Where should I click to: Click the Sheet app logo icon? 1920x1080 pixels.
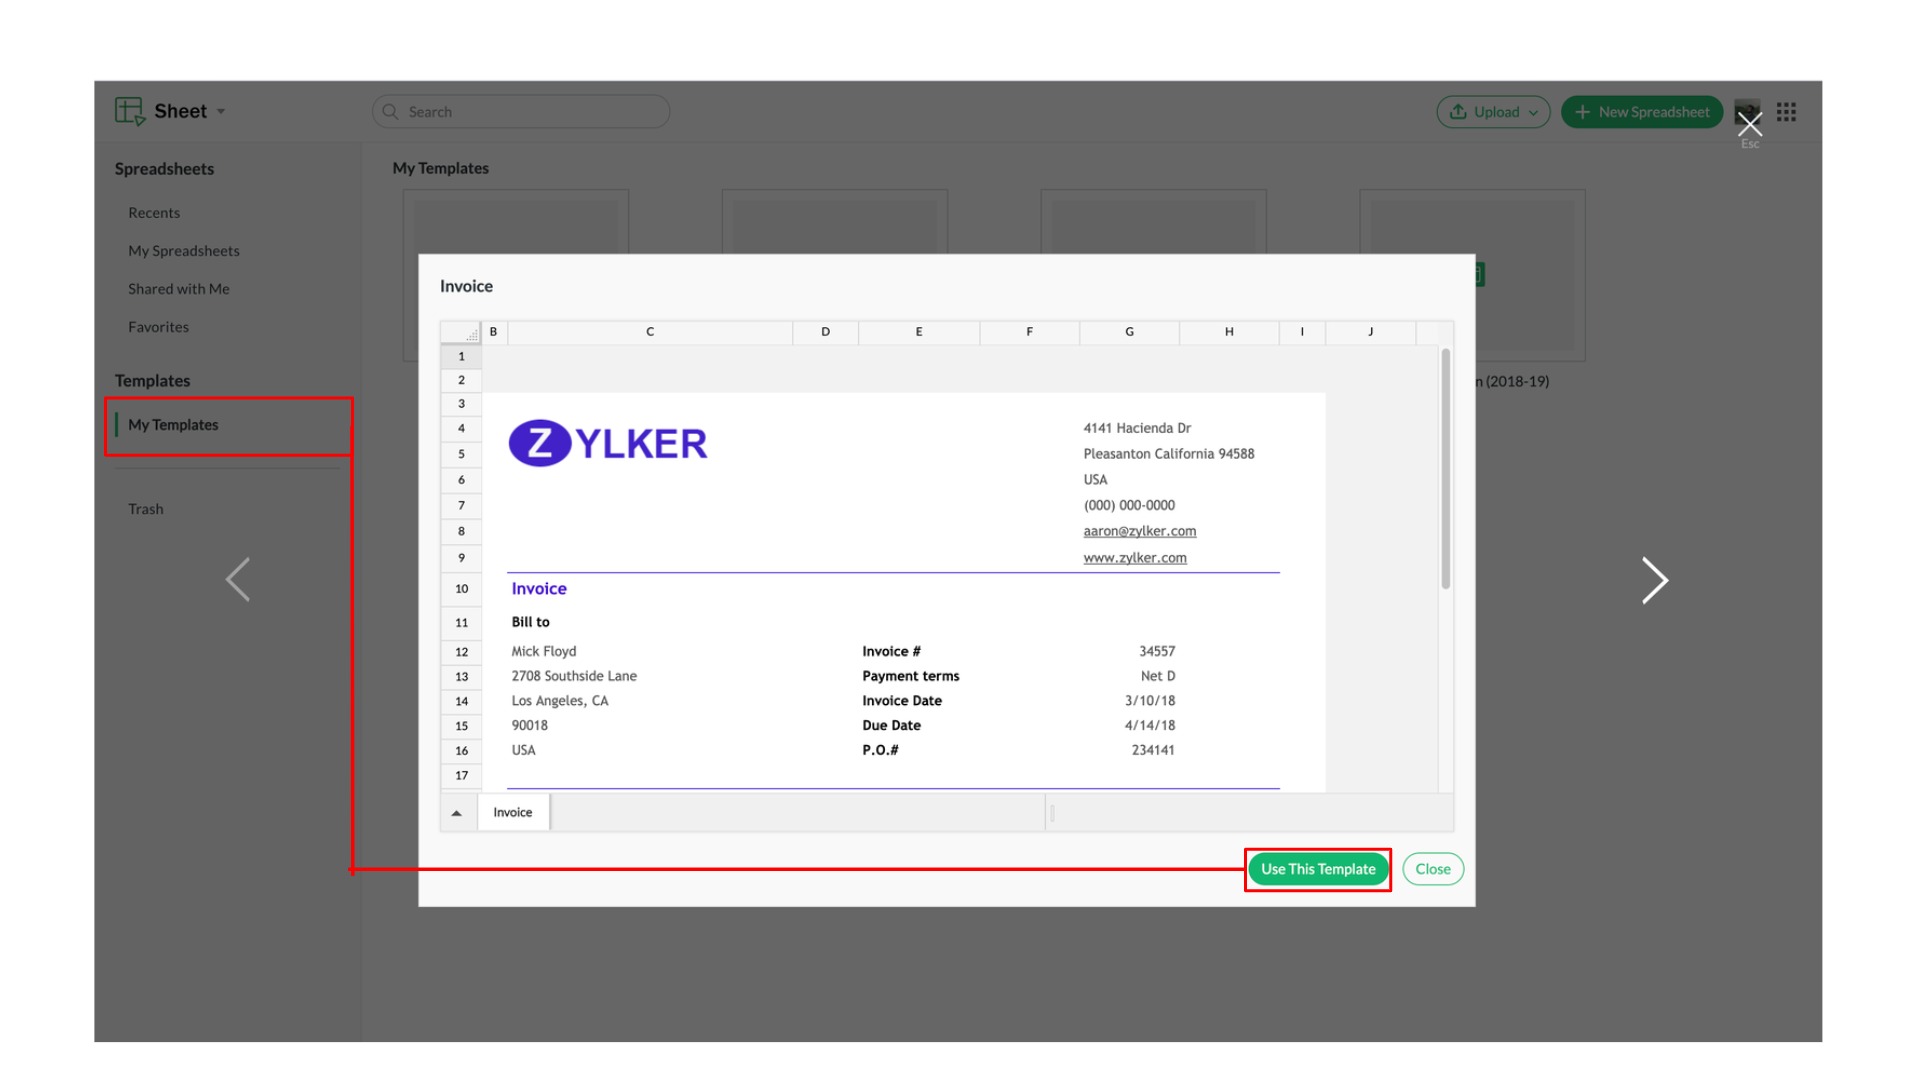click(x=130, y=111)
